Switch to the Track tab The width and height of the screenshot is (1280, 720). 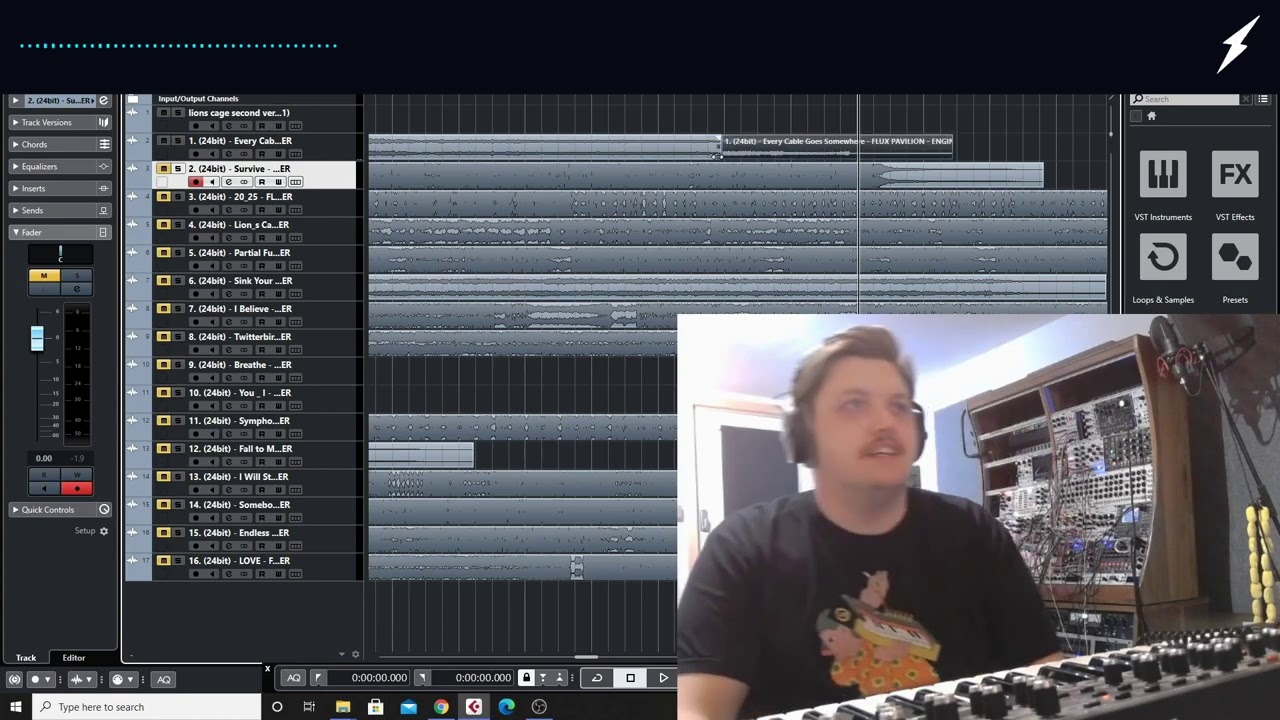[26, 658]
